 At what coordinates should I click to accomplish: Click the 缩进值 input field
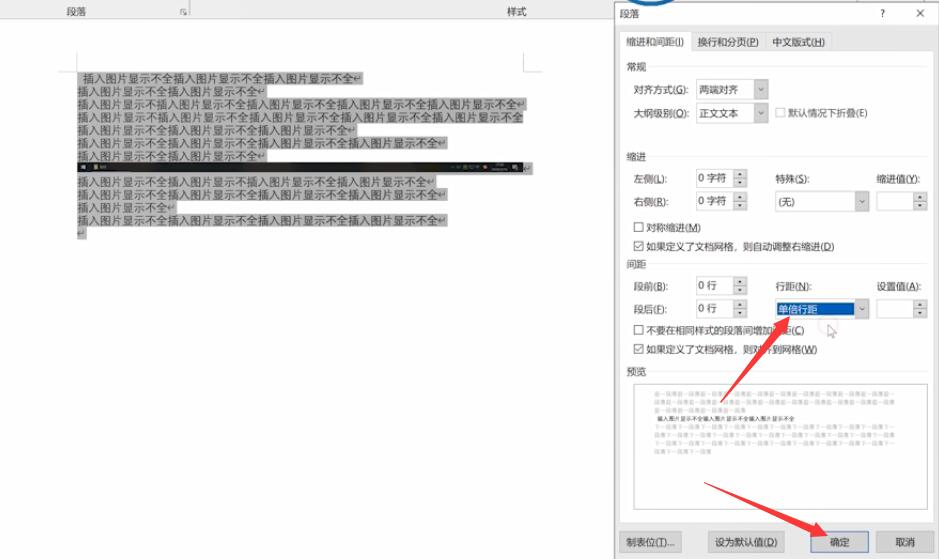(895, 202)
